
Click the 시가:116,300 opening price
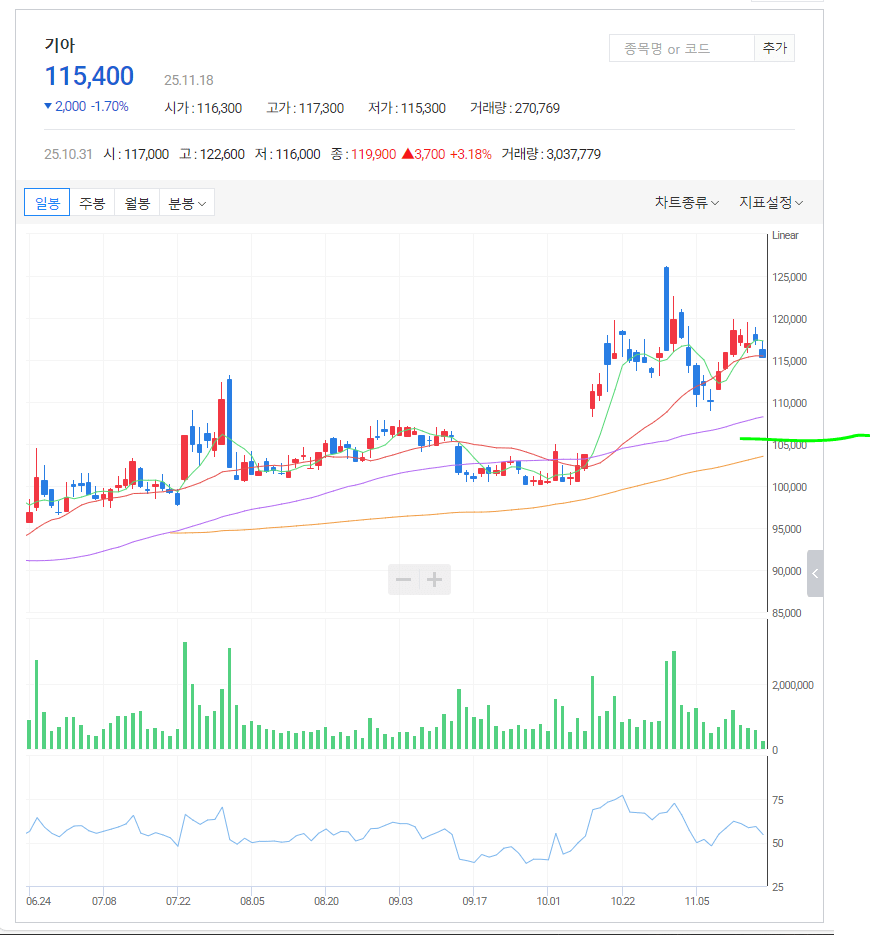(x=203, y=108)
